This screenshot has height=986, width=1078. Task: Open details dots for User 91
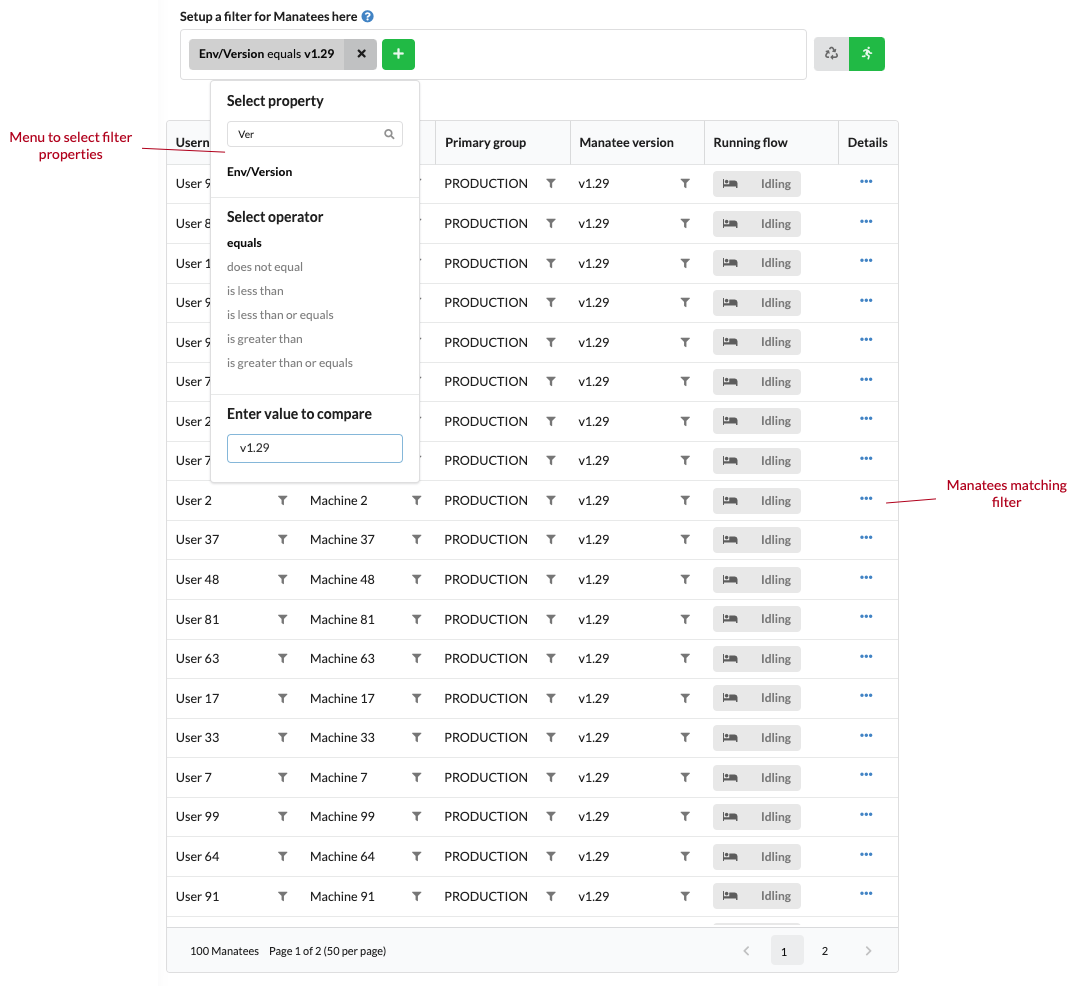tap(866, 894)
